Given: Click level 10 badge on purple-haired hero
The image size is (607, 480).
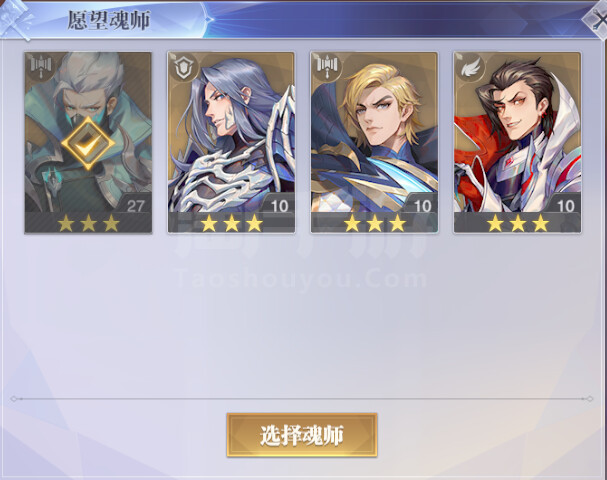Looking at the screenshot, I should click(279, 205).
